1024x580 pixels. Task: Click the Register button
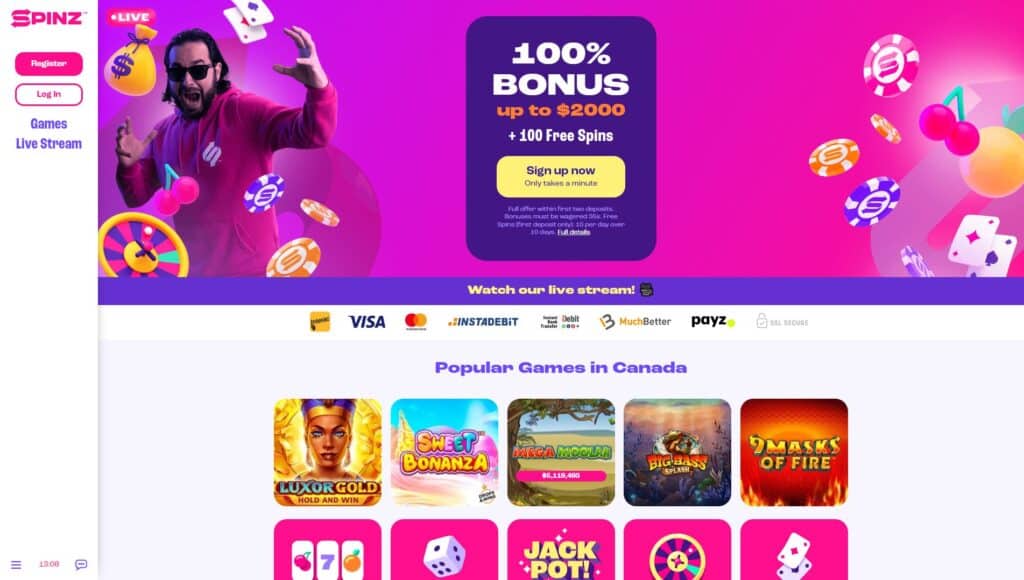click(49, 63)
